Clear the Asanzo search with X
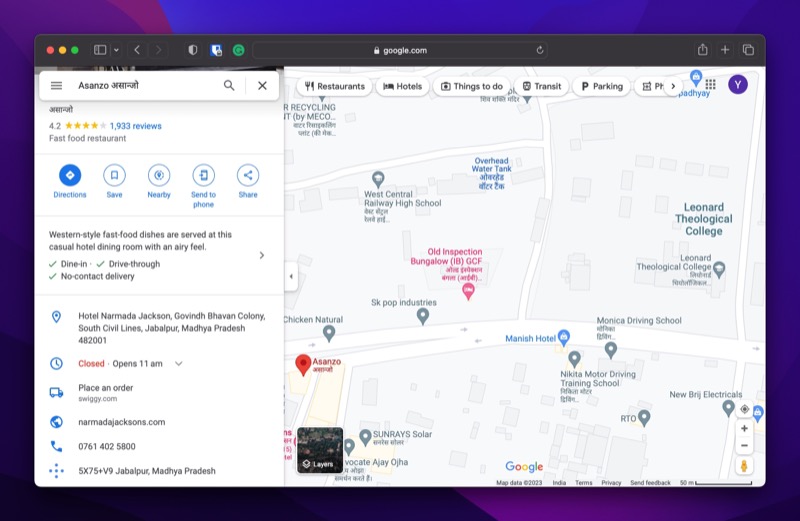The image size is (800, 521). (262, 86)
